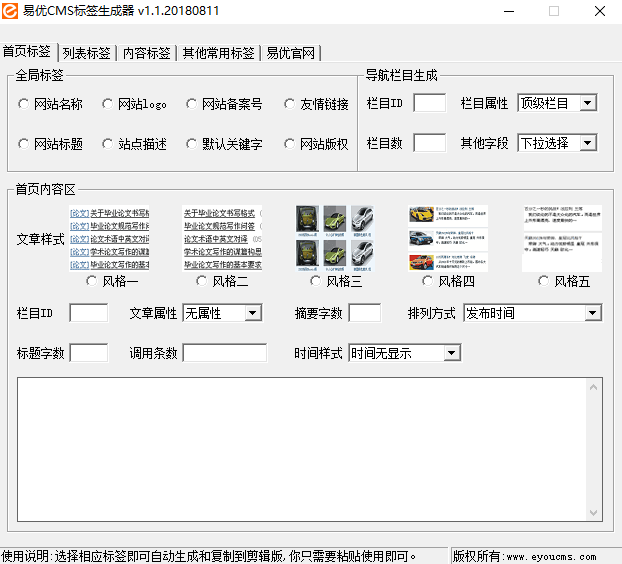Click the 调用条数 input field
This screenshot has width=622, height=564.
pos(224,353)
